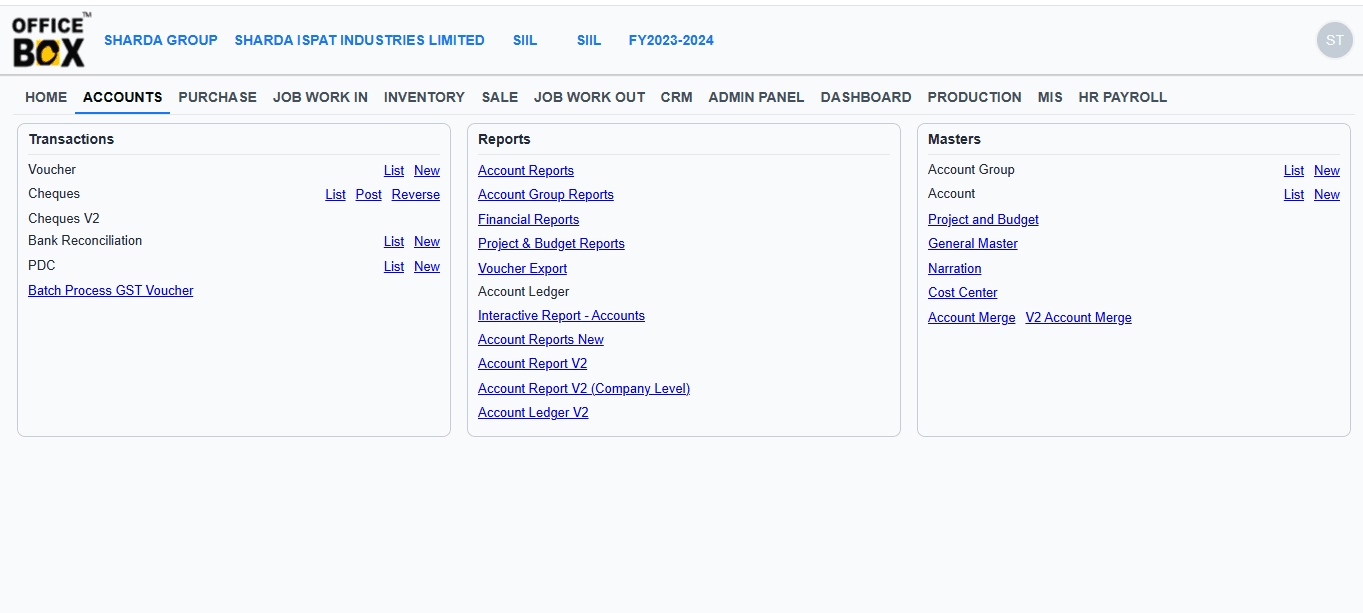Open Account Group Reports

tap(546, 195)
